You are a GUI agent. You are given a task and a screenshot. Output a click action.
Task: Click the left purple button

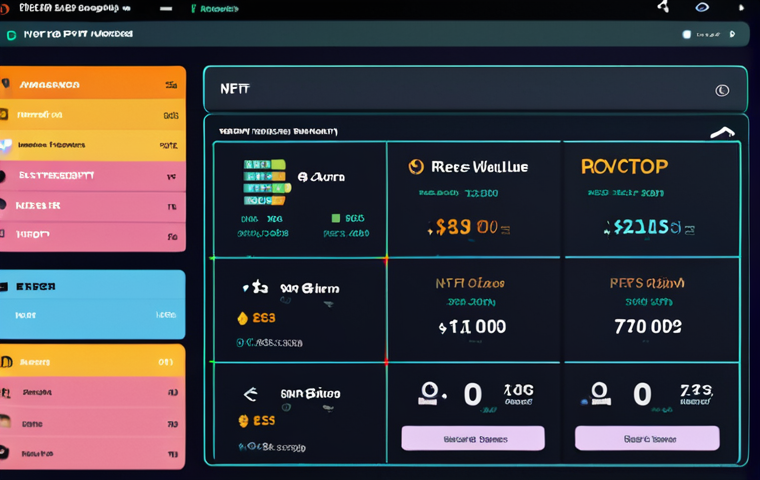[473, 438]
